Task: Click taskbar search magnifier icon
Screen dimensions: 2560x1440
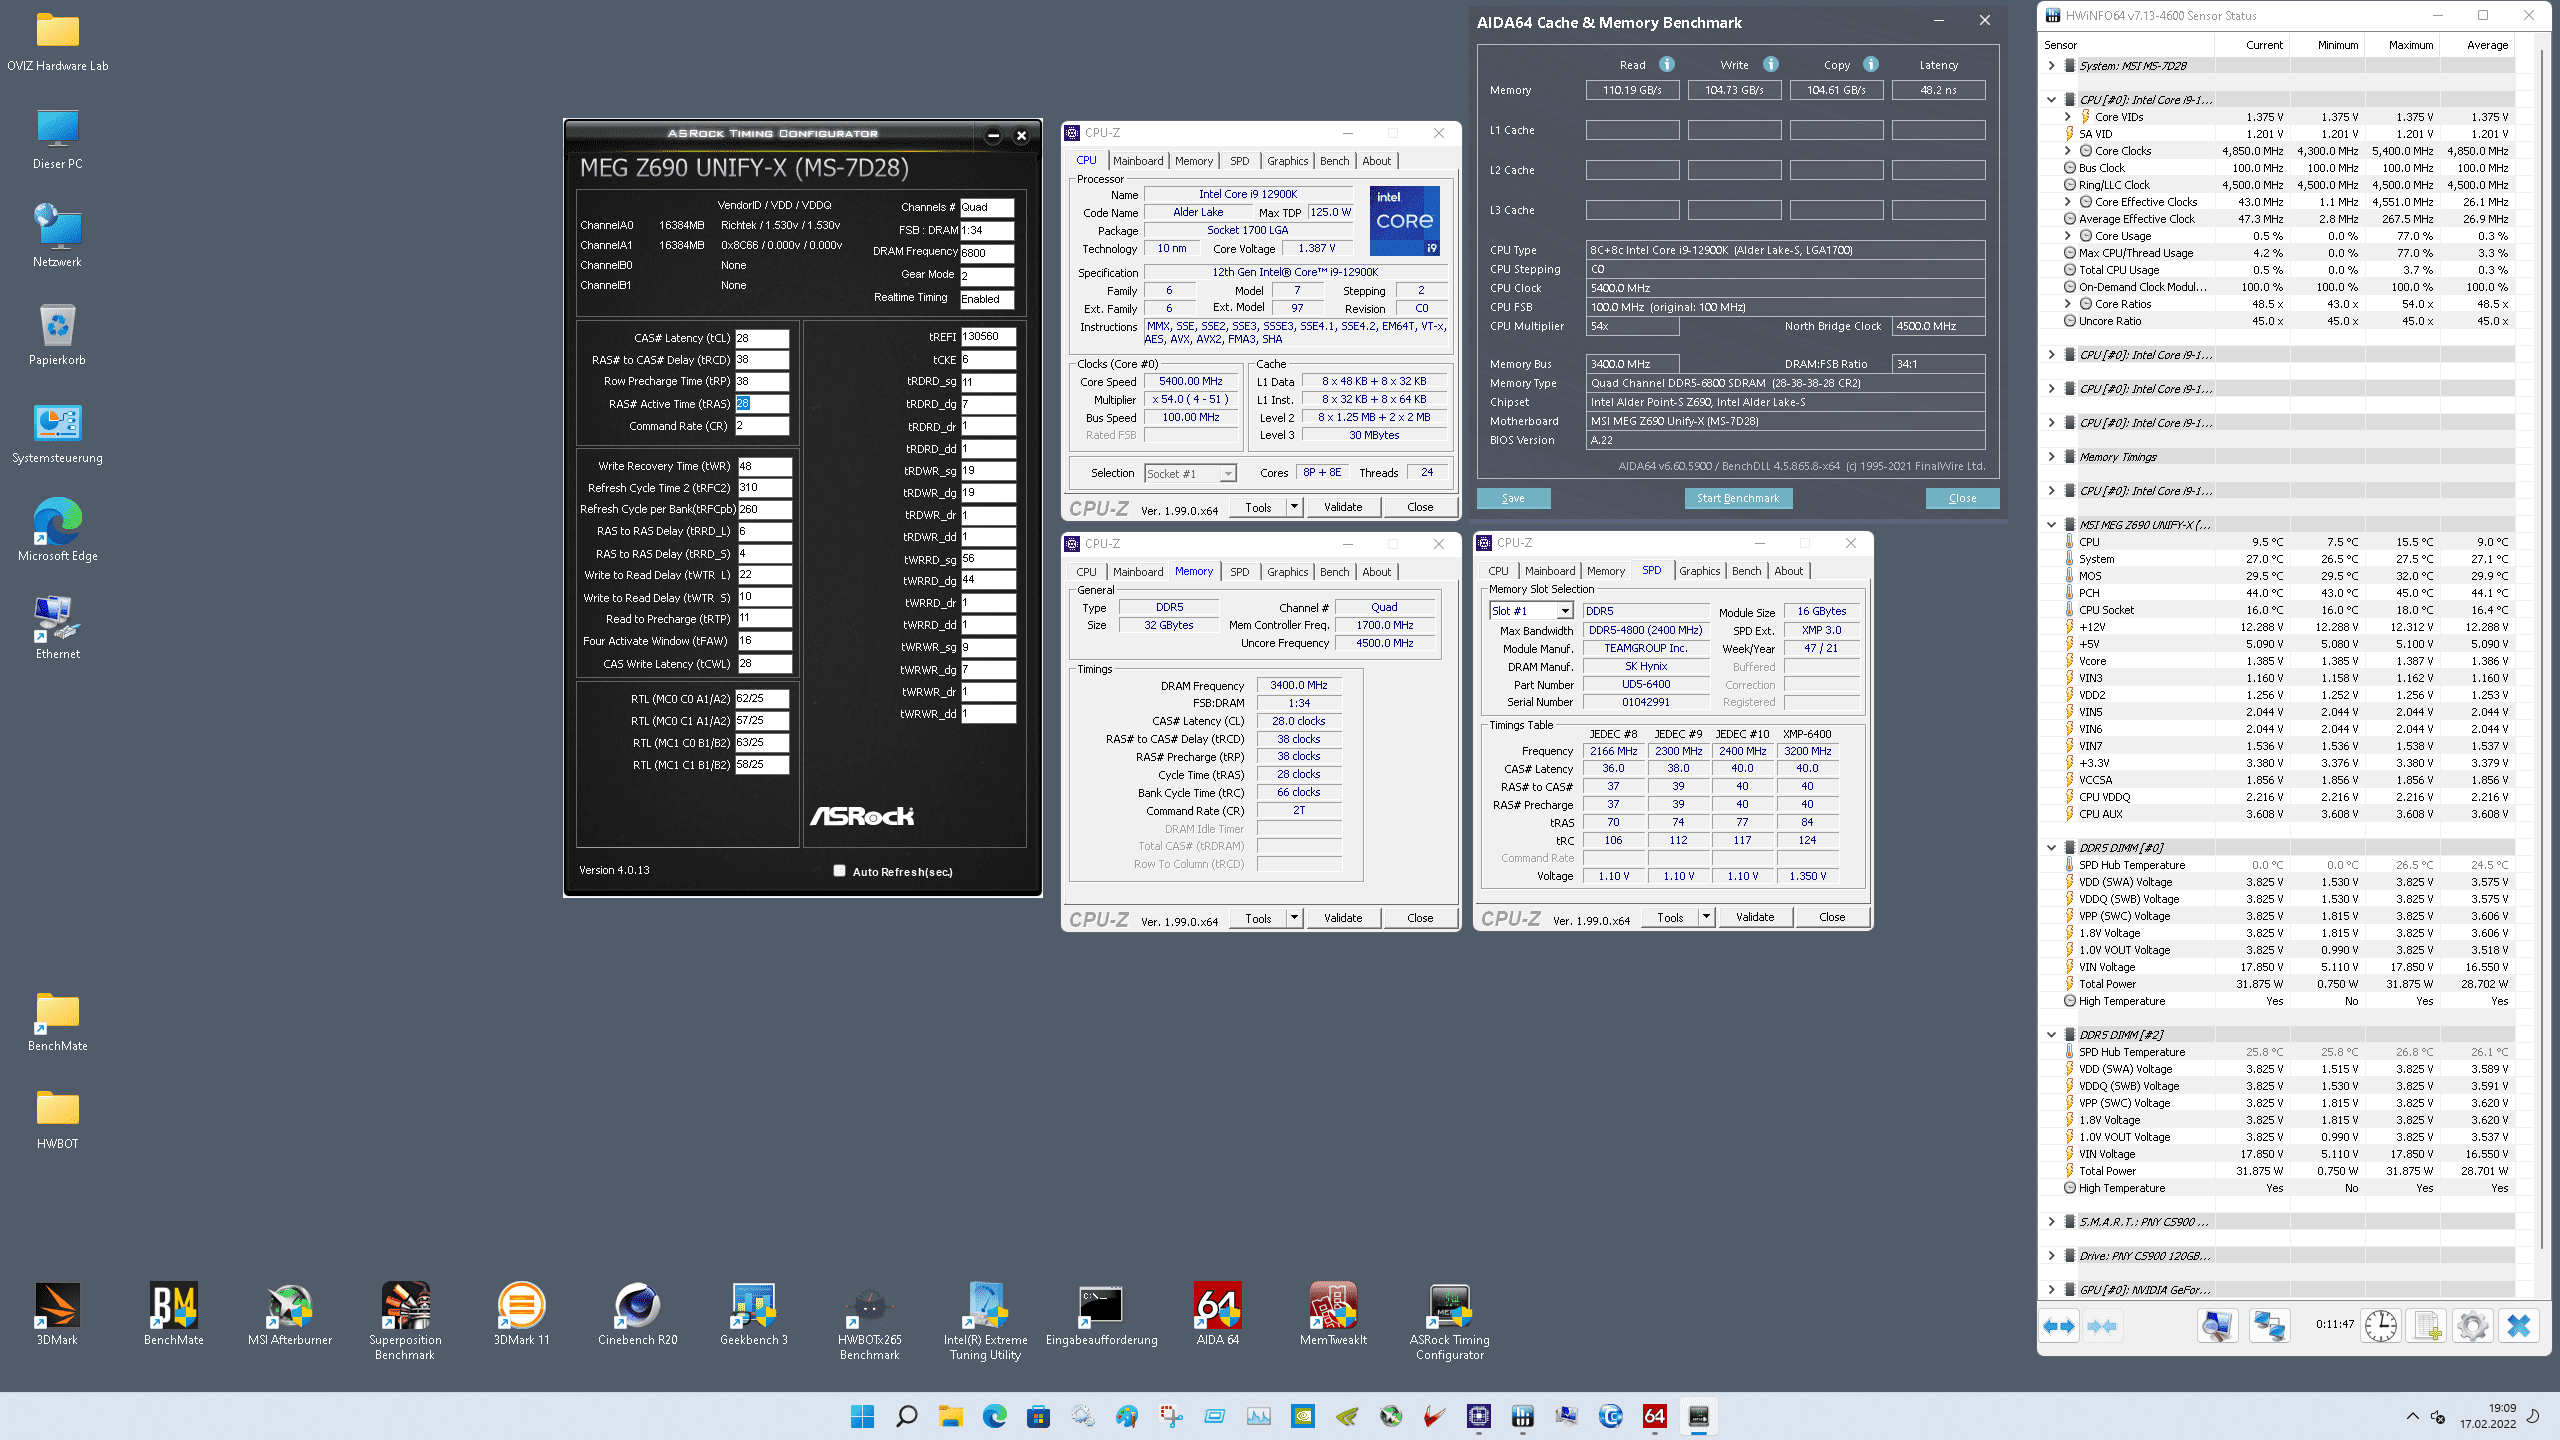Action: tap(906, 1416)
